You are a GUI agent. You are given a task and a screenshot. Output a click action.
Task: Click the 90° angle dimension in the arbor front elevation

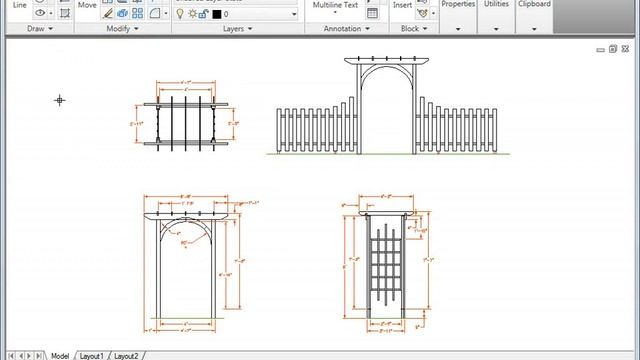[184, 244]
